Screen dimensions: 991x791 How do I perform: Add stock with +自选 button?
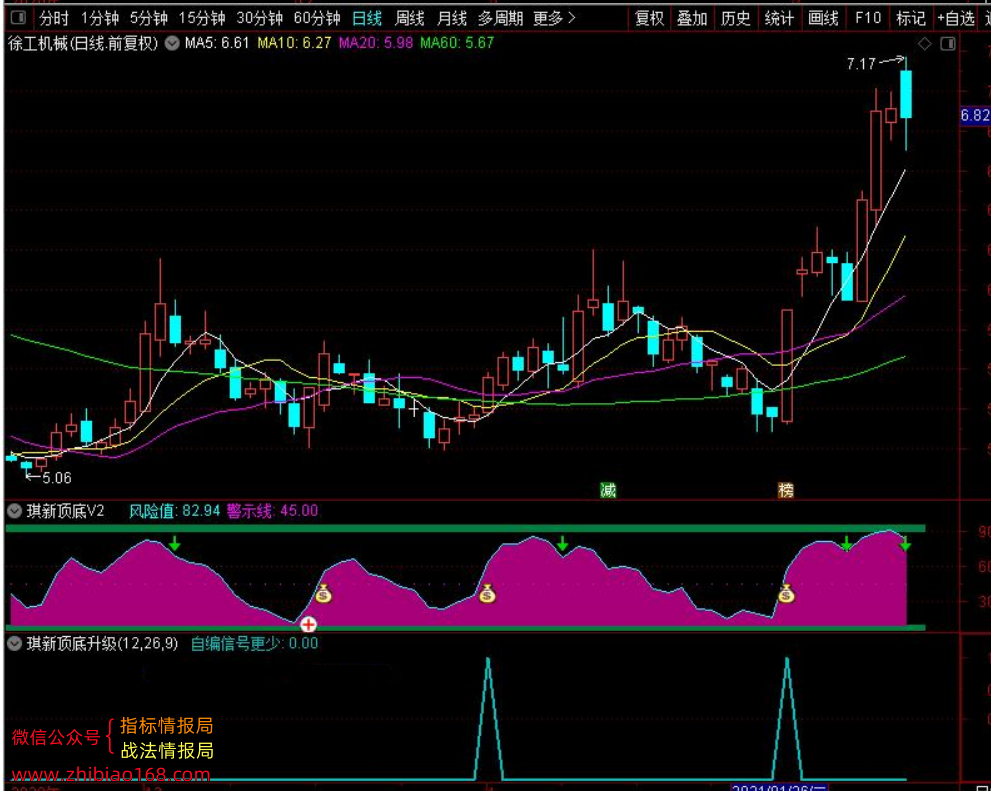(956, 18)
